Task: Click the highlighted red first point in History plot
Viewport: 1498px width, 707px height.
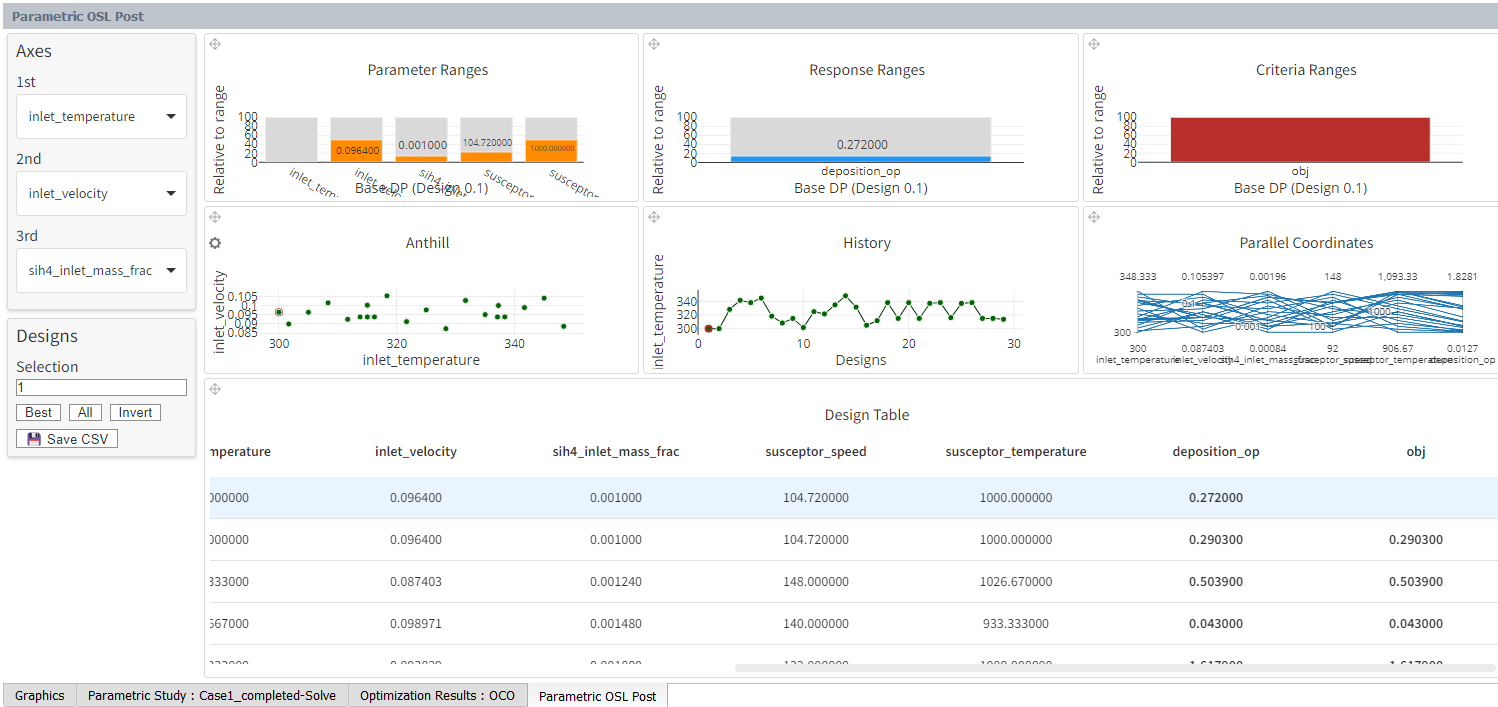Action: tap(708, 328)
